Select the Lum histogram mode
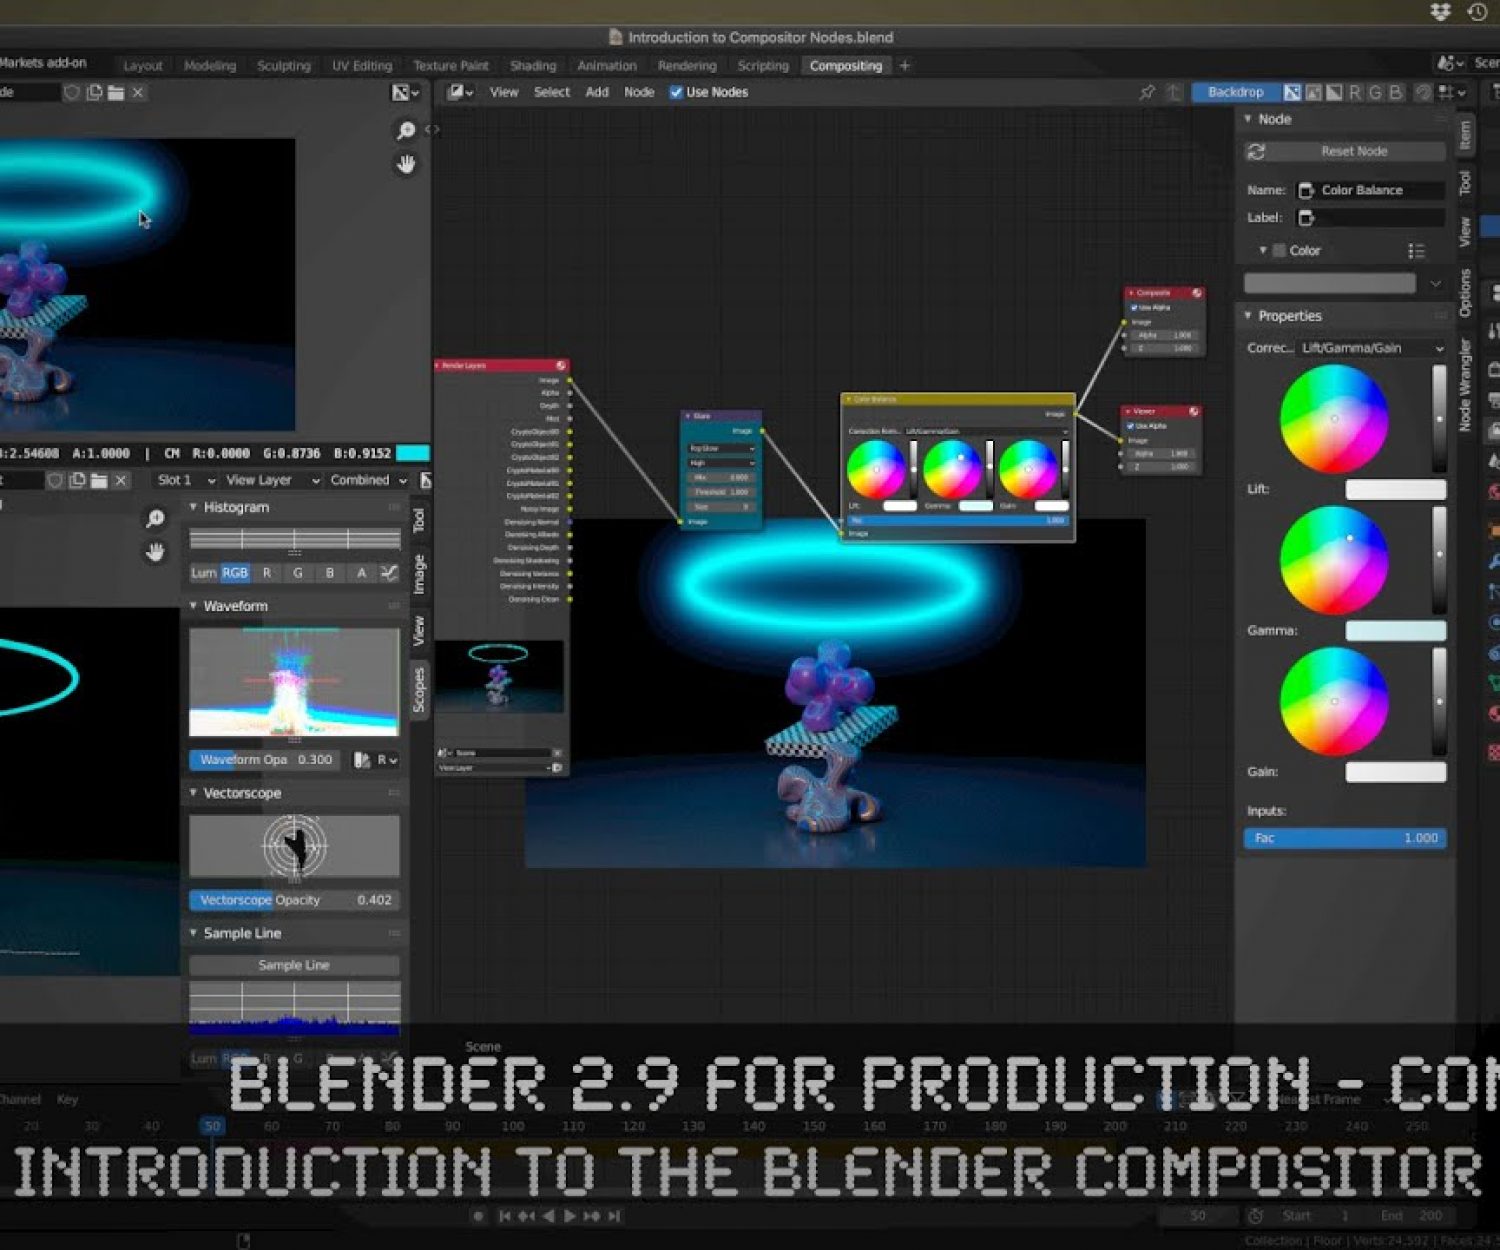 coord(204,573)
